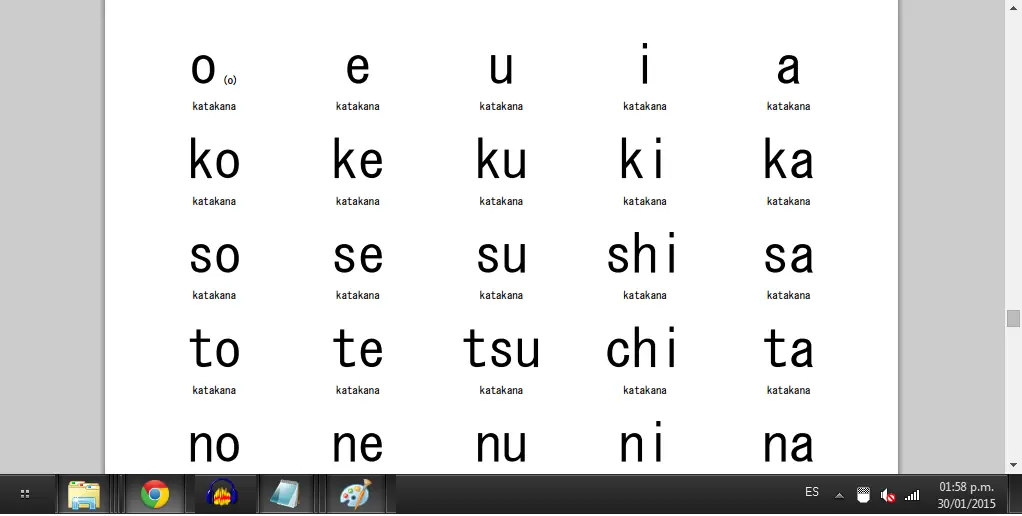1022x516 pixels.
Task: Show hidden system tray icons arrow
Action: tap(840, 496)
